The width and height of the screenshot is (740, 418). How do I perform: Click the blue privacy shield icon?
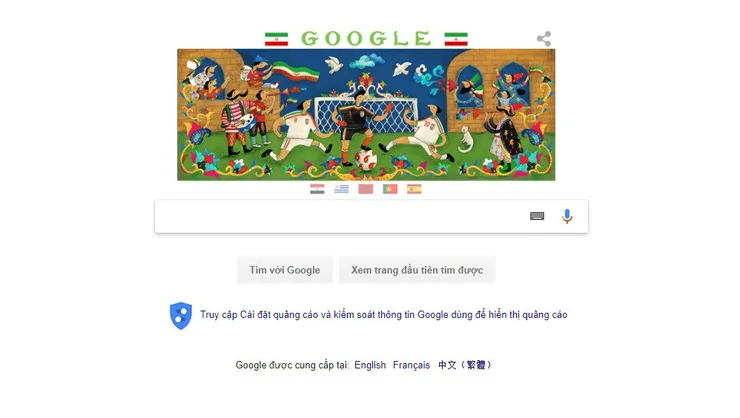click(181, 316)
